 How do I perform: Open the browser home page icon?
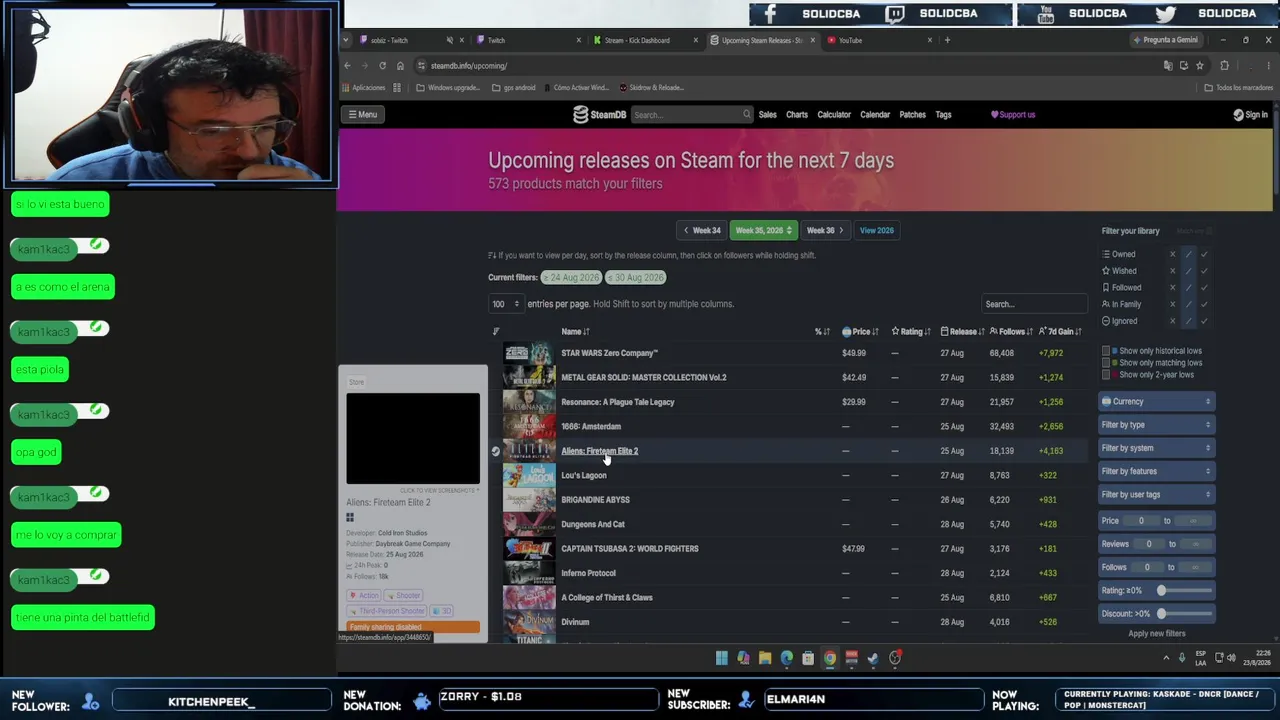(400, 66)
